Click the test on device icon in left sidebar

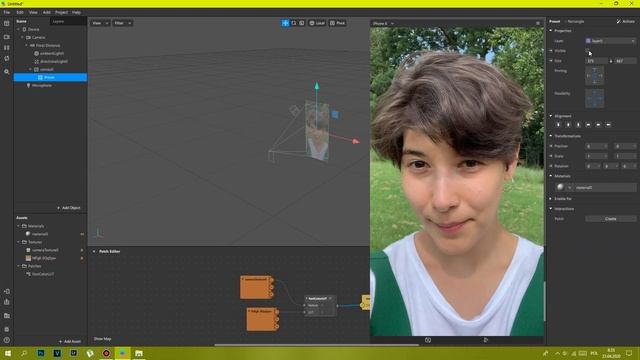[7, 291]
